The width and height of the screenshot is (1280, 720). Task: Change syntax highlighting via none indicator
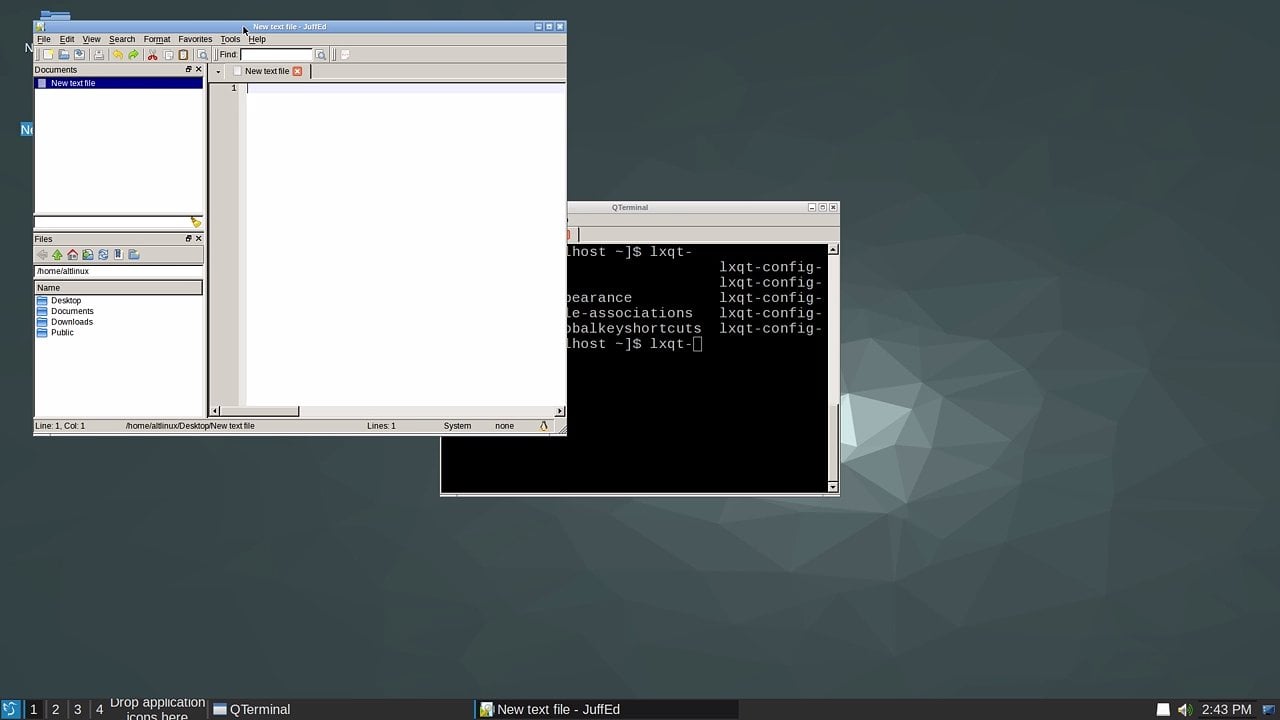(x=504, y=425)
